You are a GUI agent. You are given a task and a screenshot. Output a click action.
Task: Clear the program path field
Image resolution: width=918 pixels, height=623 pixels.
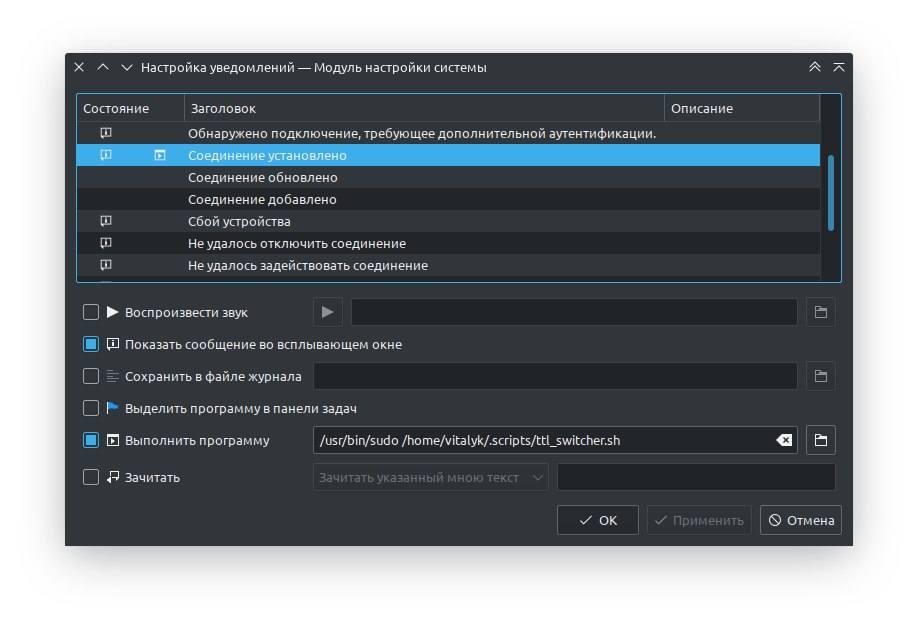(784, 440)
